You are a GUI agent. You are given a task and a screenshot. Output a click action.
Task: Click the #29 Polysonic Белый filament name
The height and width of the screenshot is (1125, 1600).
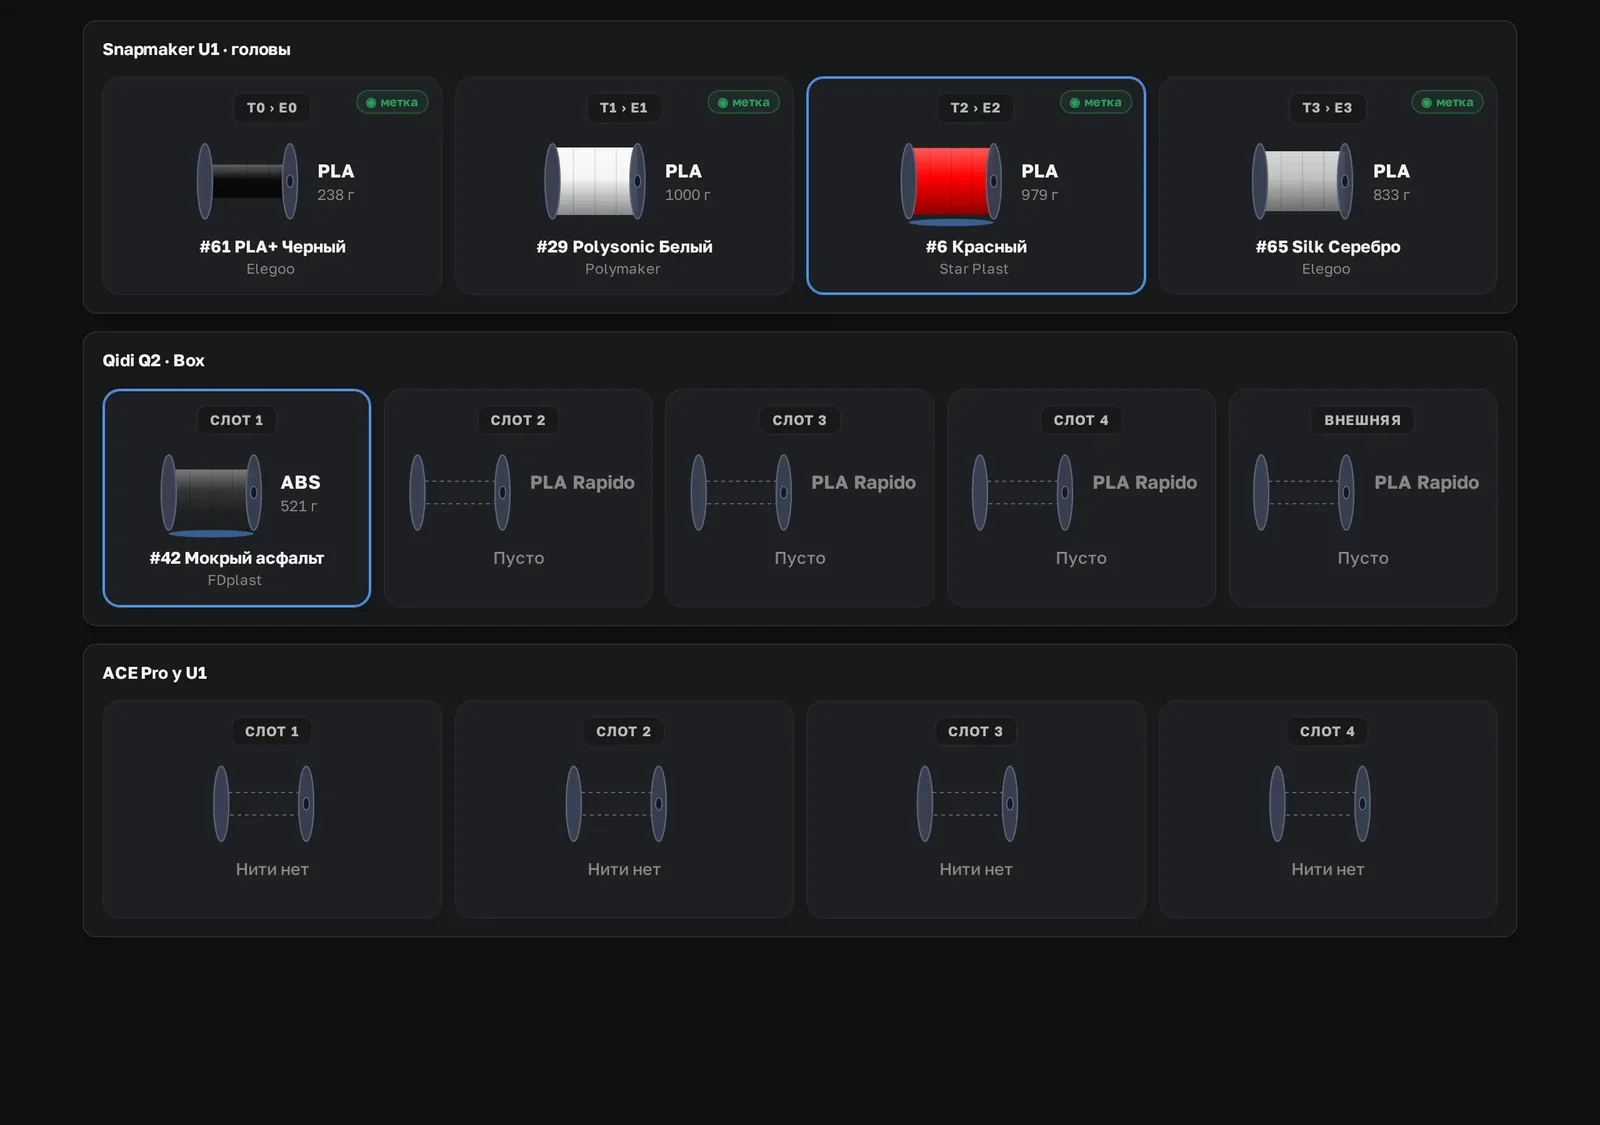[x=624, y=247]
